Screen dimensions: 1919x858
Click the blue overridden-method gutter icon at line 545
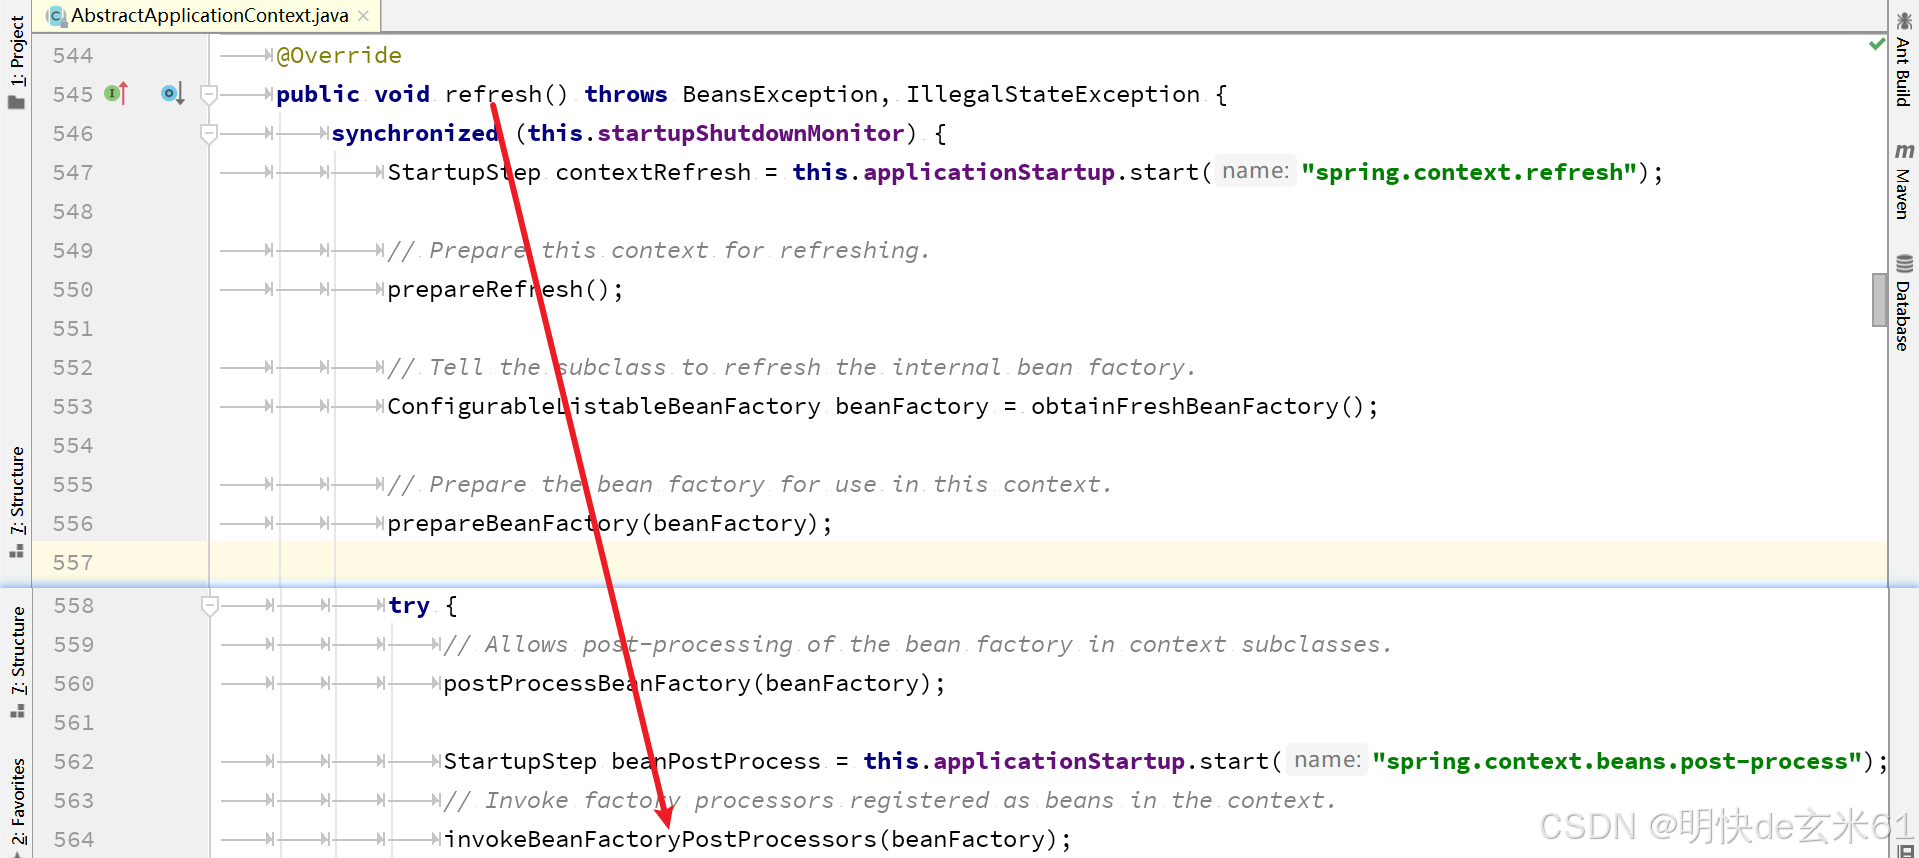172,94
